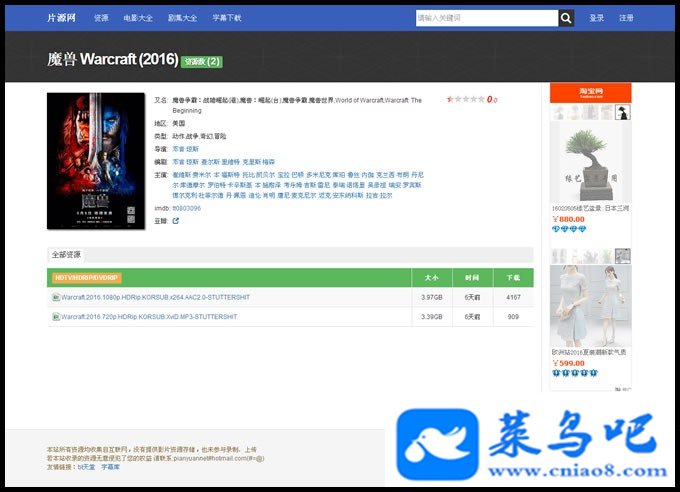Open the 资源 navigation menu item
The image size is (680, 492).
[x=101, y=18]
